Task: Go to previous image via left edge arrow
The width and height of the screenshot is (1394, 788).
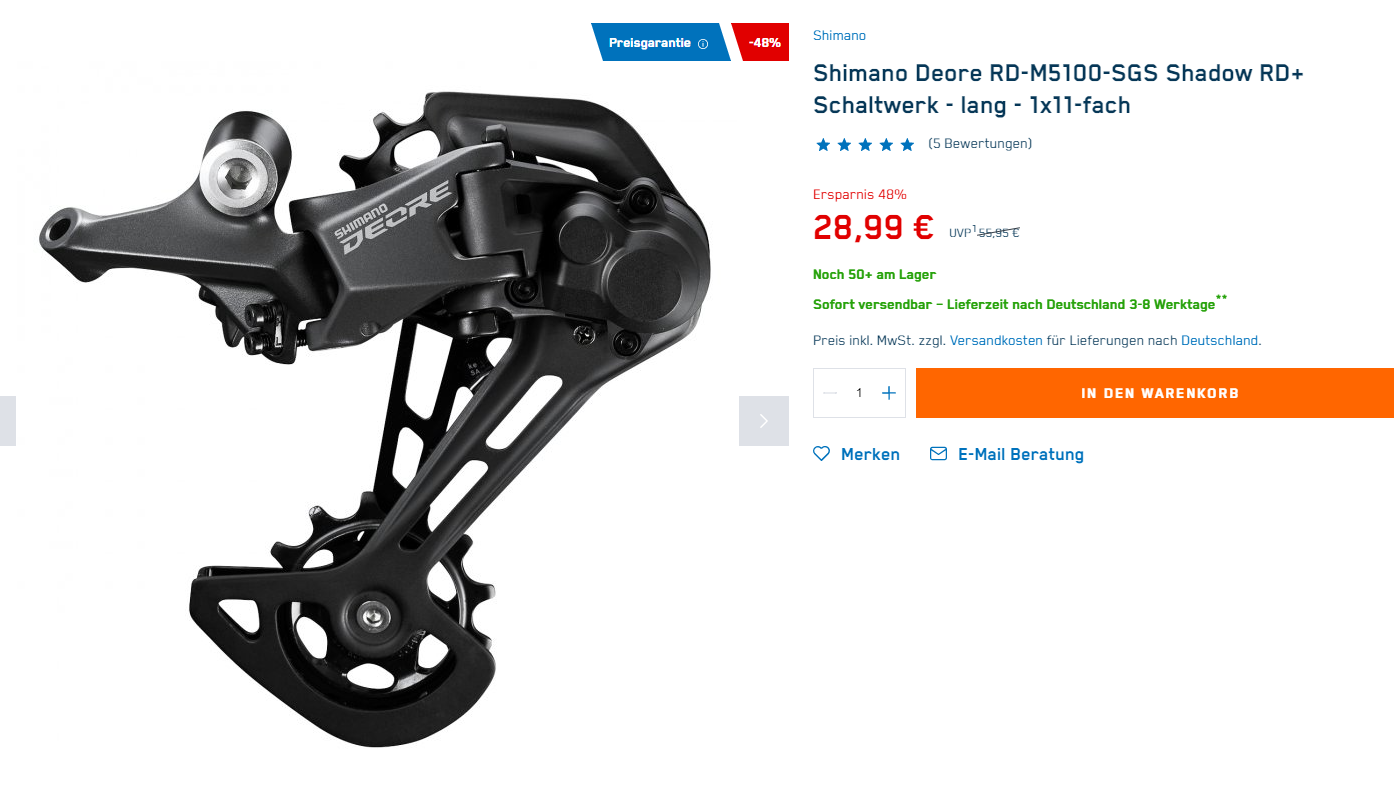Action: point(7,421)
